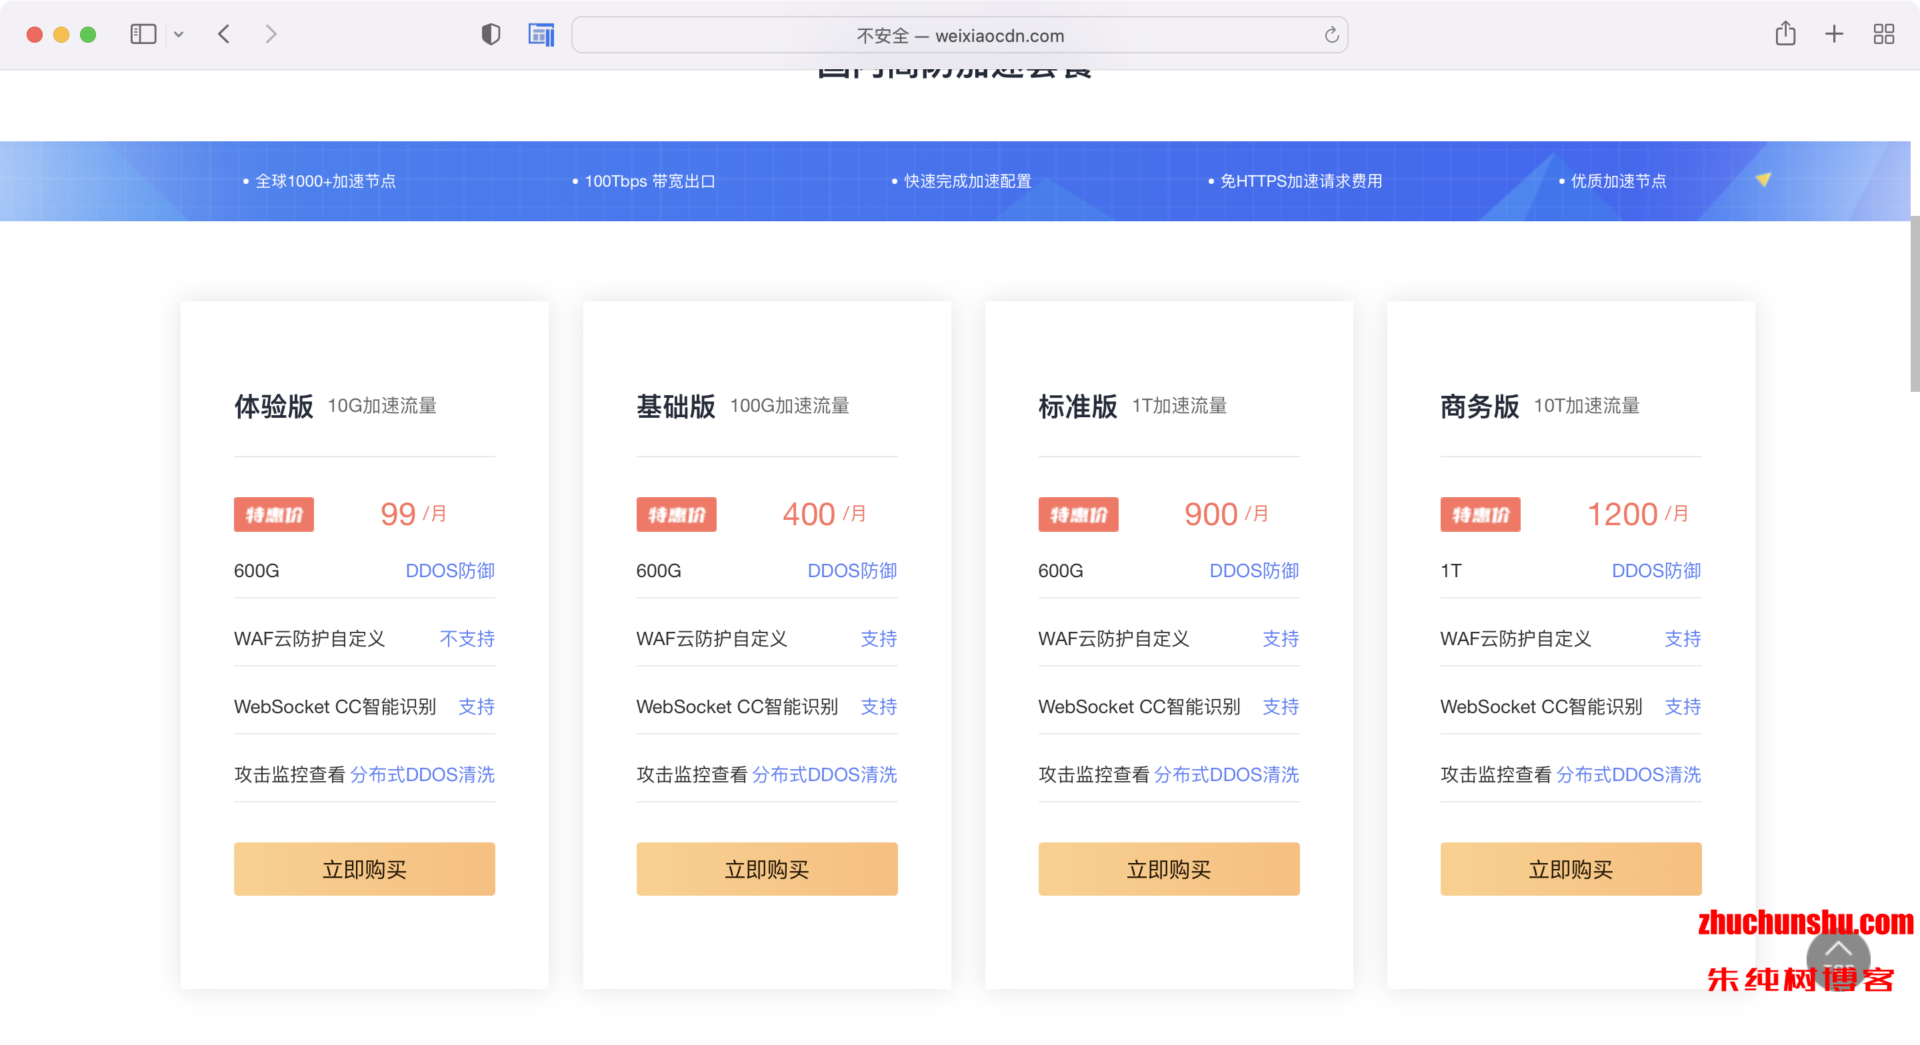
Task: Open the Share menu icon
Action: [1785, 34]
